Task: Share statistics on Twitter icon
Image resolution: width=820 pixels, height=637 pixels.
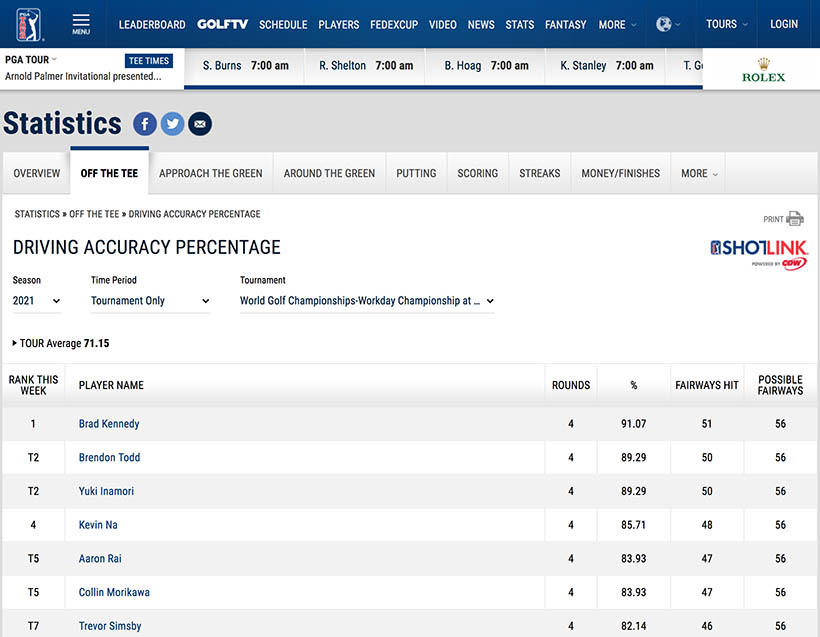Action: (172, 124)
